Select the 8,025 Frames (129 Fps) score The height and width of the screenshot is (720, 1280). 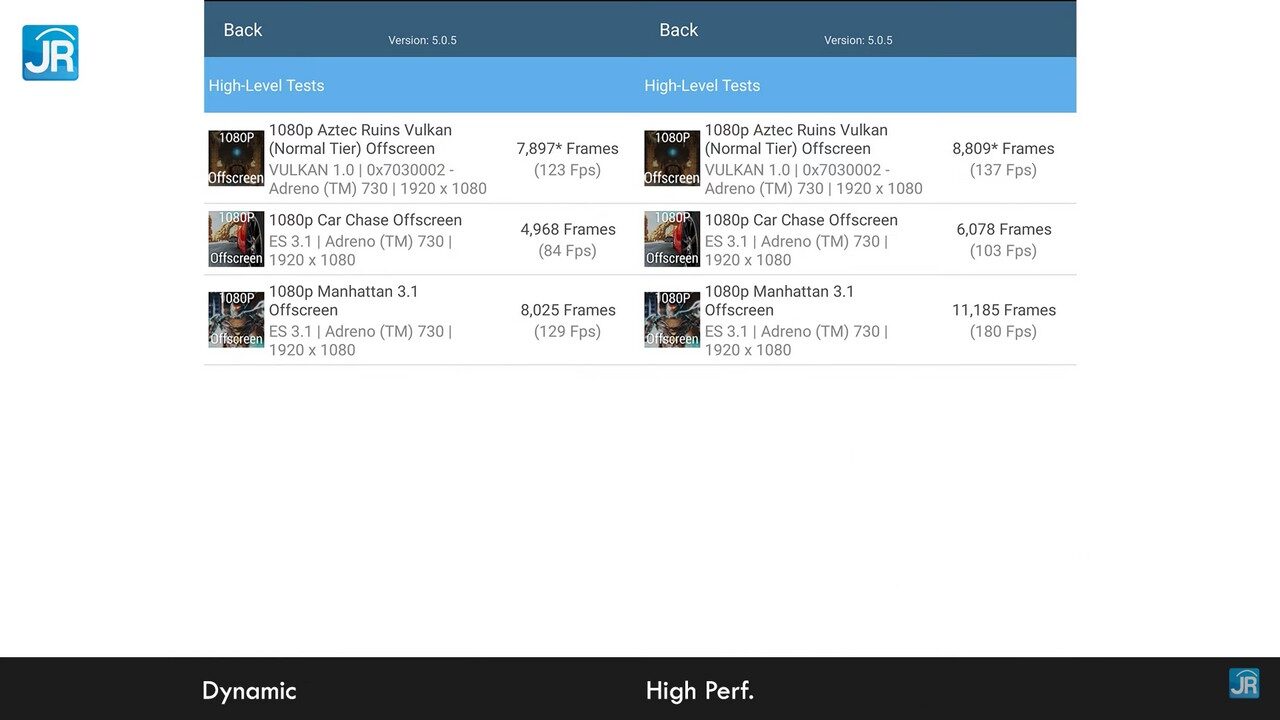coord(567,320)
